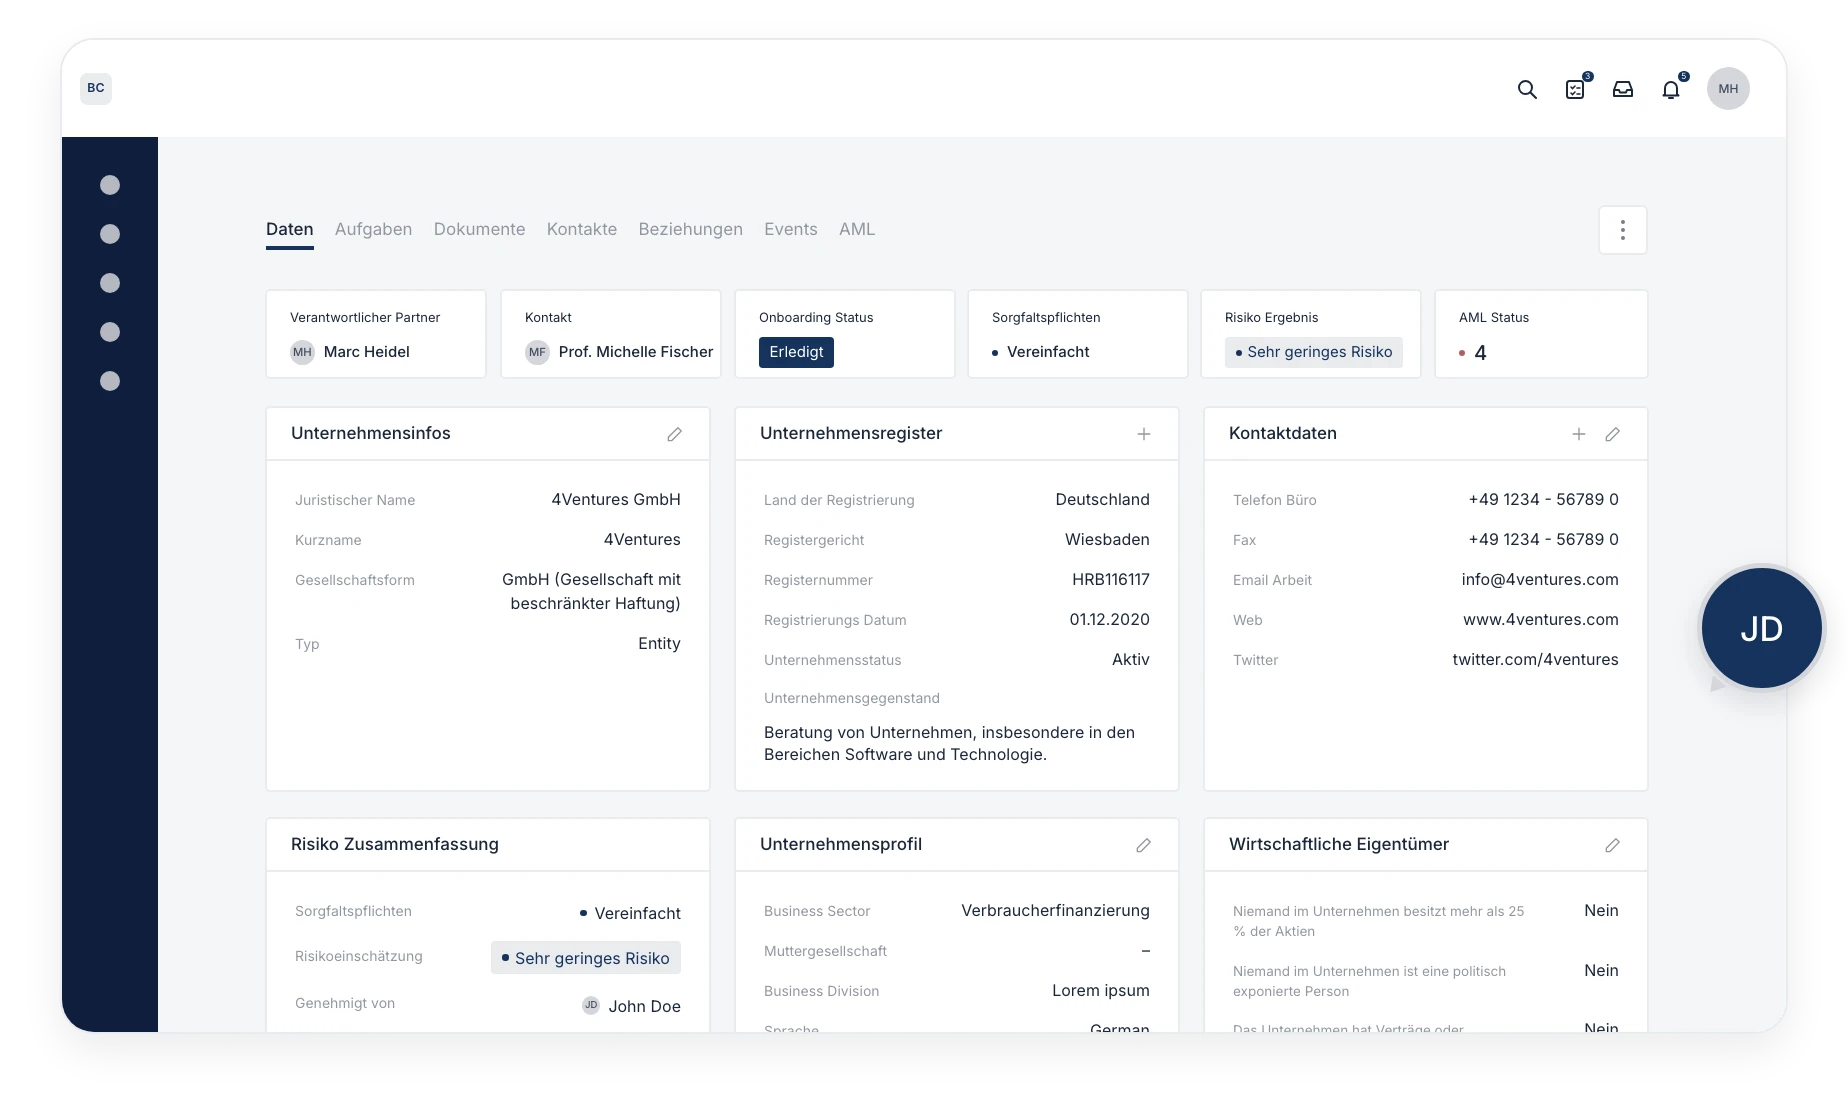Viewport: 1848px width, 1116px height.
Task: Select the Daten tab
Action: [x=290, y=229]
